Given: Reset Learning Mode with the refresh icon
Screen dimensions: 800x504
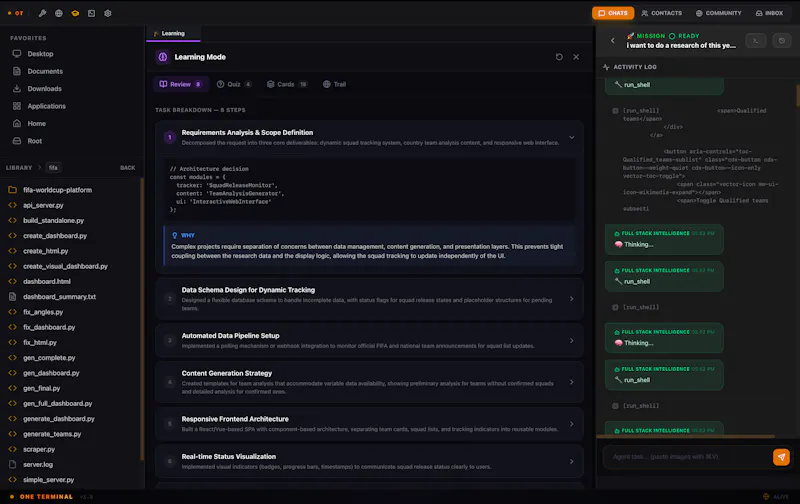Looking at the screenshot, I should point(559,57).
